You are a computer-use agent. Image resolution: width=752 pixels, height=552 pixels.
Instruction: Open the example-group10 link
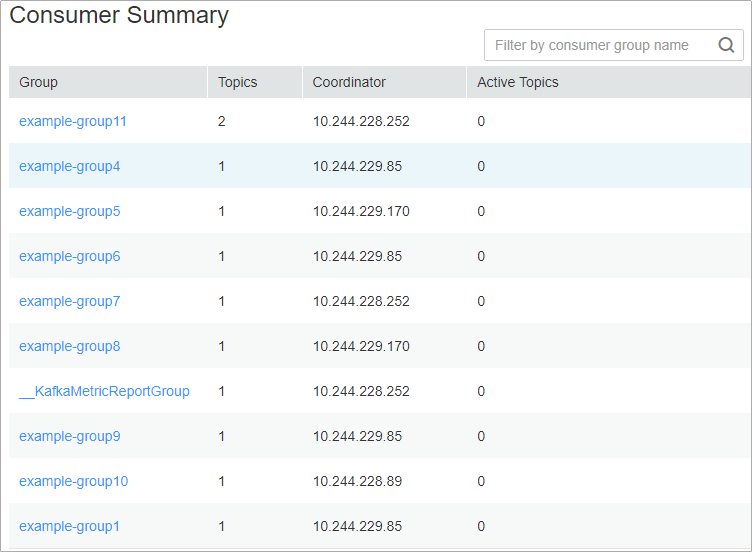pyautogui.click(x=73, y=481)
